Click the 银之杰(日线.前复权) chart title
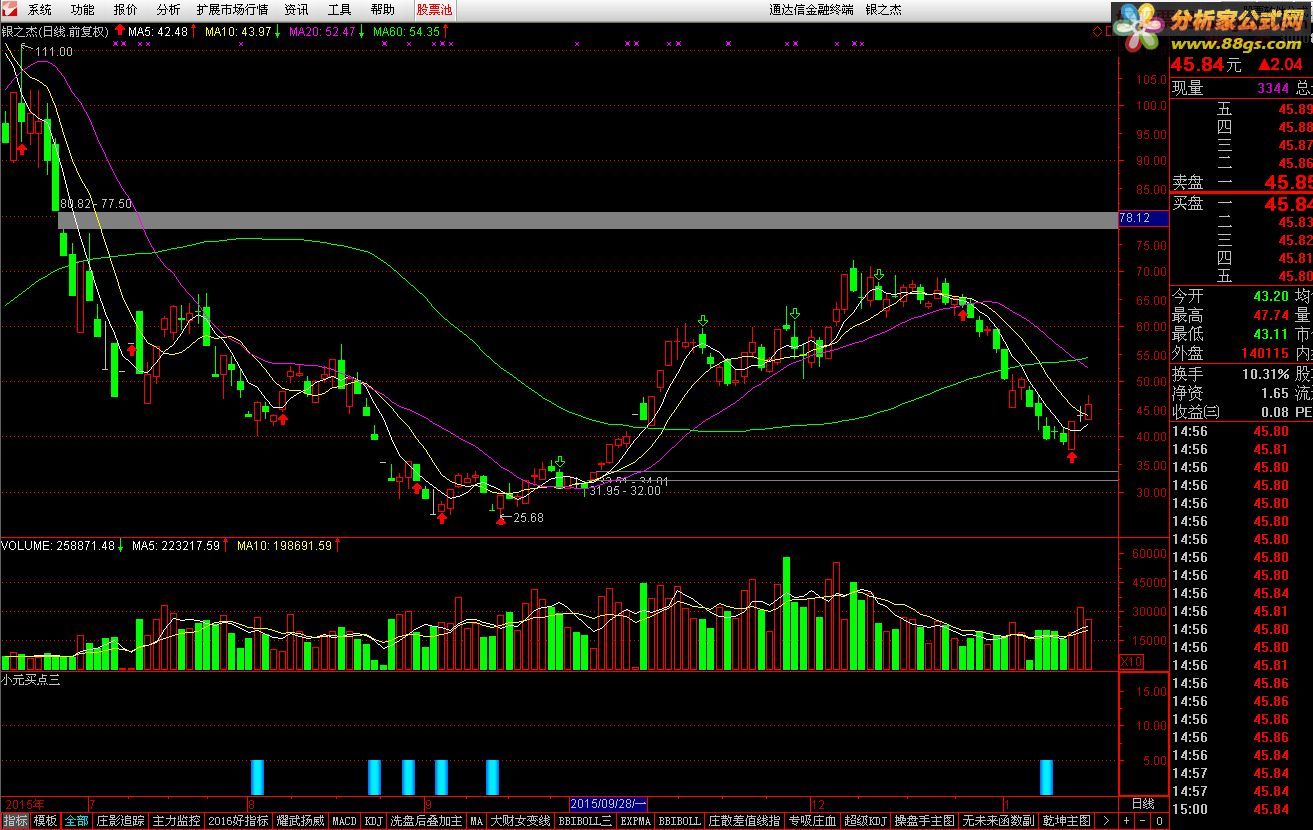 pos(56,32)
